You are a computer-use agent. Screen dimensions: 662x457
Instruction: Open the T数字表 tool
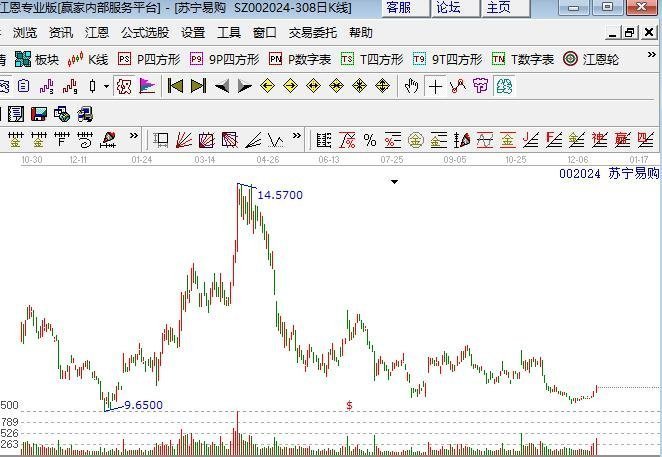click(523, 60)
